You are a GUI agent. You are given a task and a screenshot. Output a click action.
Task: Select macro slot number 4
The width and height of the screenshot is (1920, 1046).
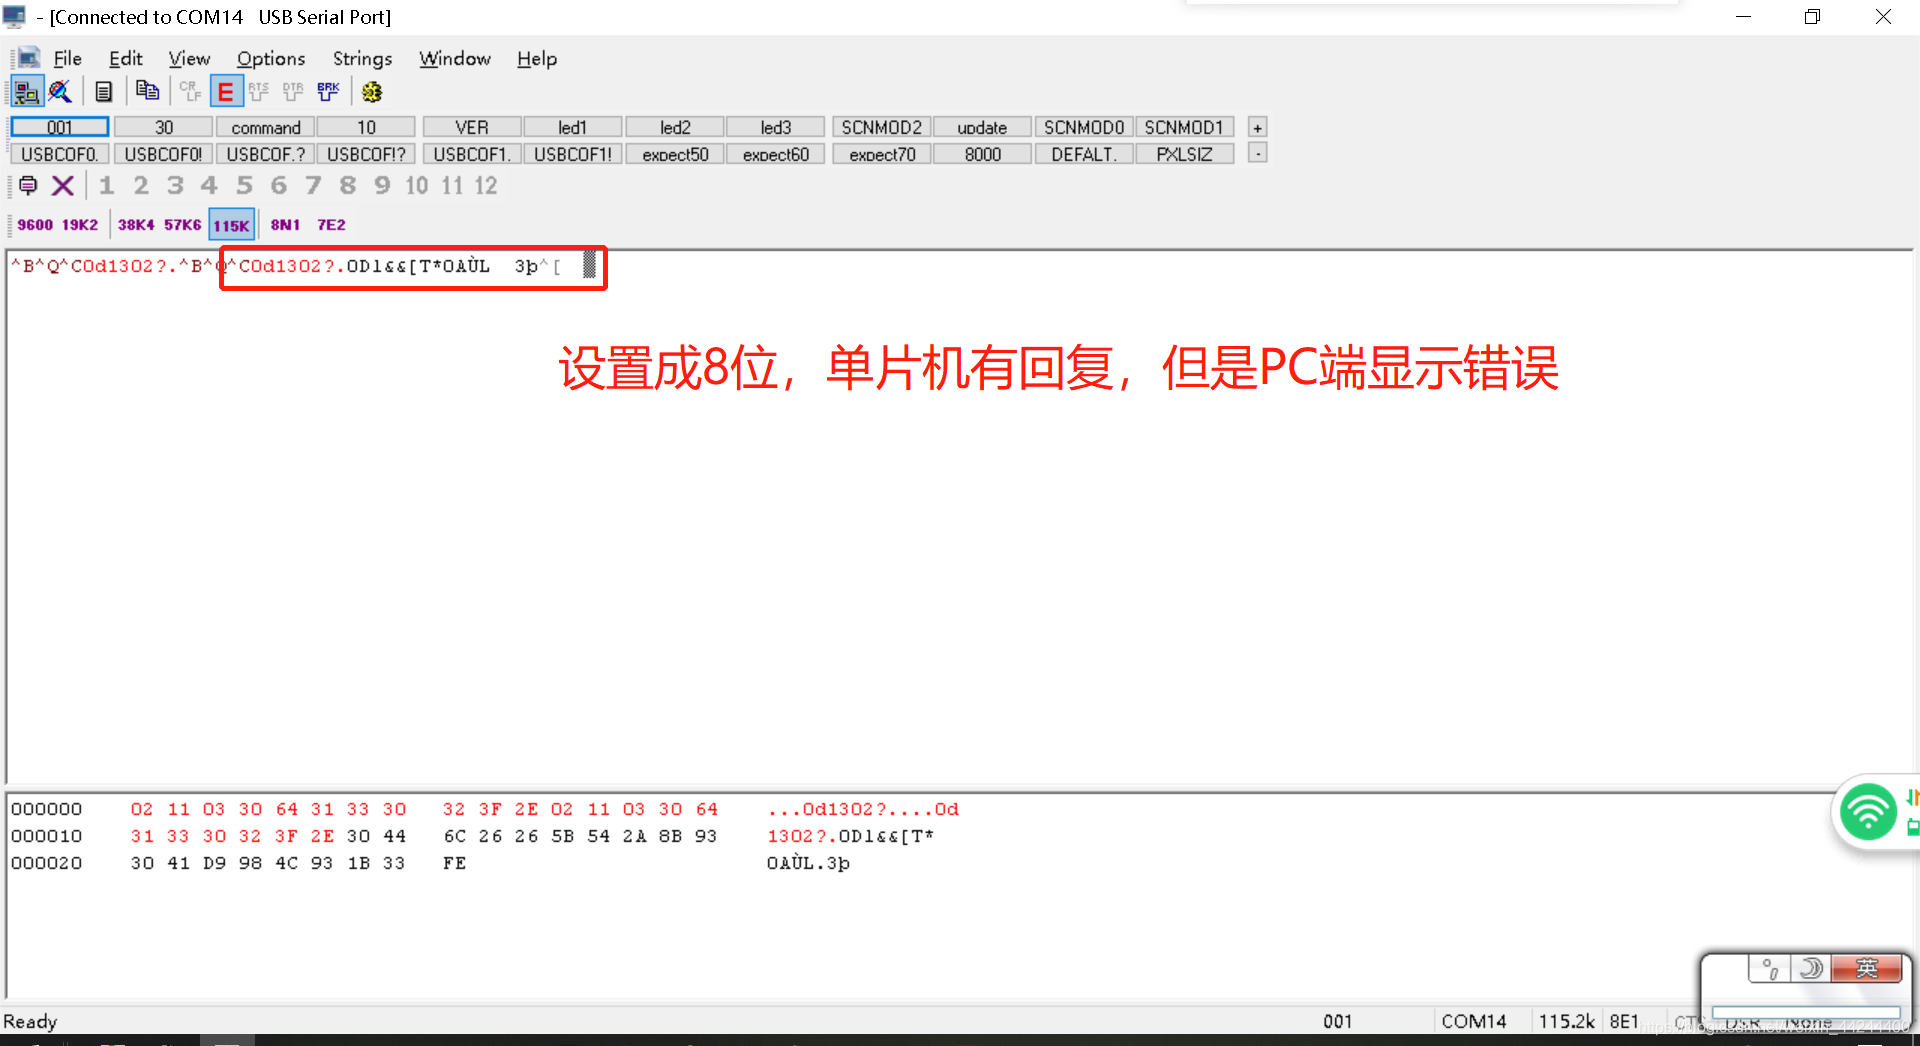209,185
